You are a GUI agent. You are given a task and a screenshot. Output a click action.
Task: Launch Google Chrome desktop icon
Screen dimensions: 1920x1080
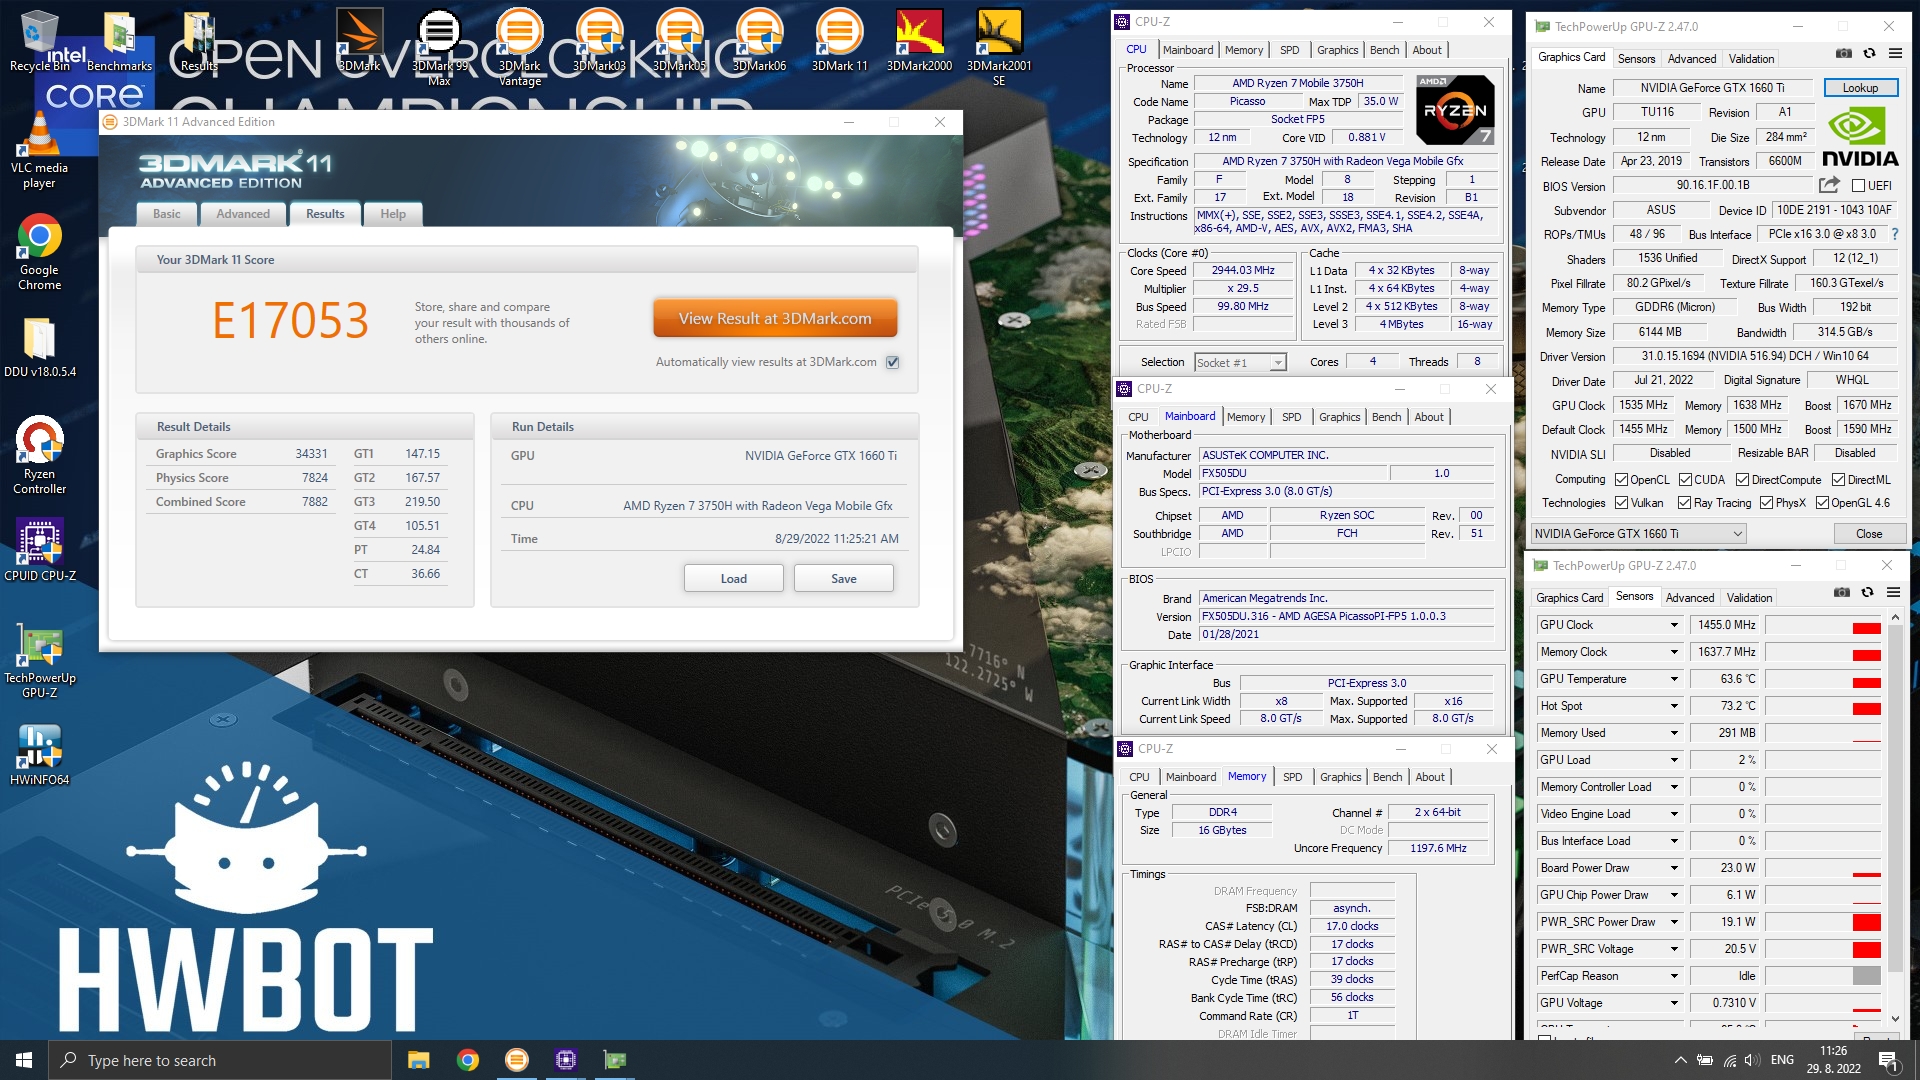coord(39,252)
